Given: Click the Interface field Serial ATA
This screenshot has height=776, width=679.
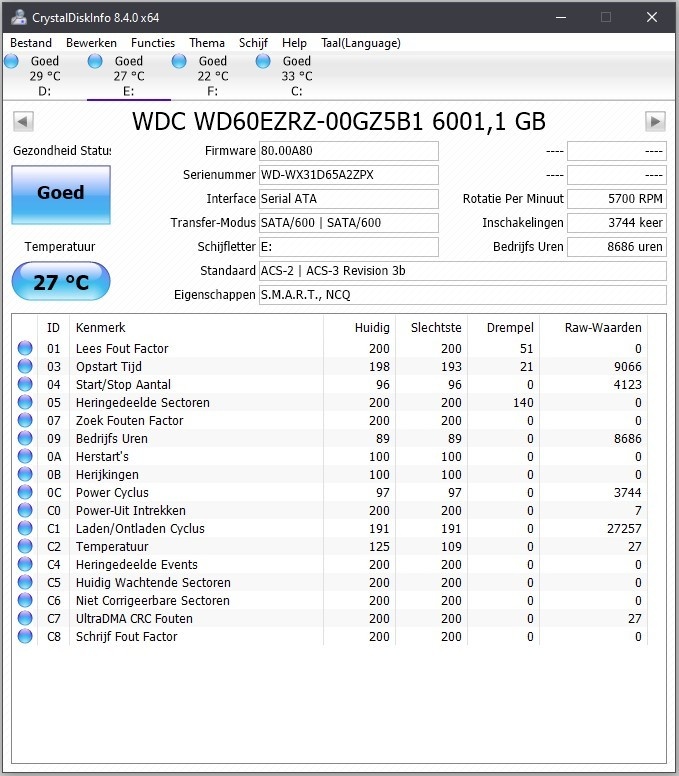Looking at the screenshot, I should [348, 199].
